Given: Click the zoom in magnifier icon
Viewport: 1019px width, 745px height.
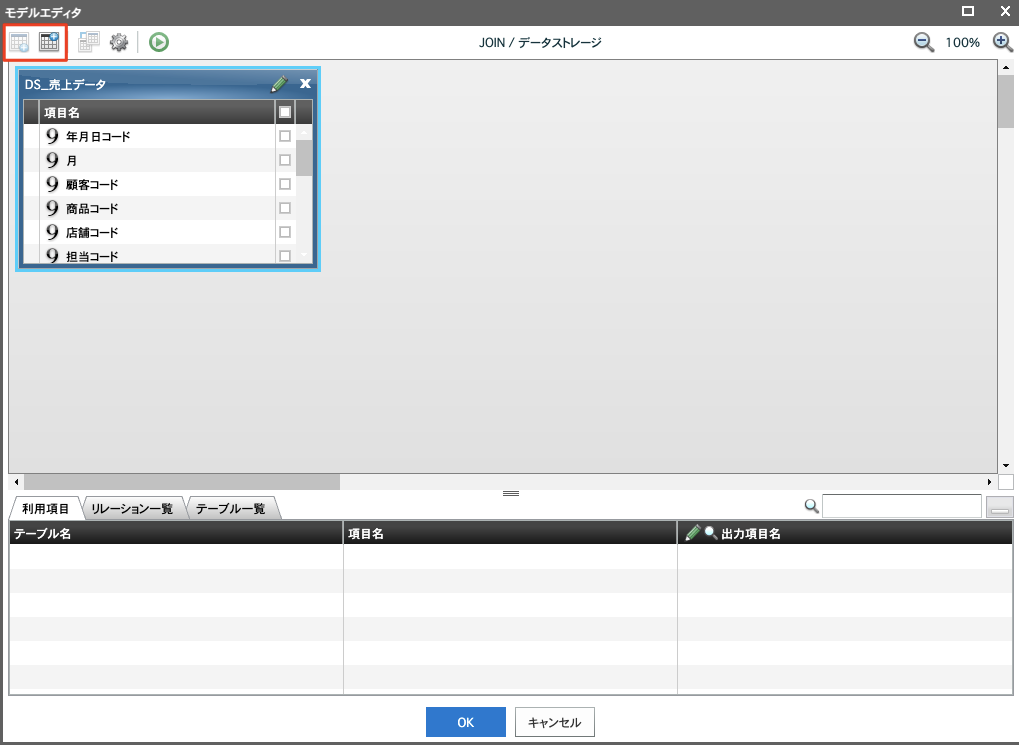Looking at the screenshot, I should 1003,42.
